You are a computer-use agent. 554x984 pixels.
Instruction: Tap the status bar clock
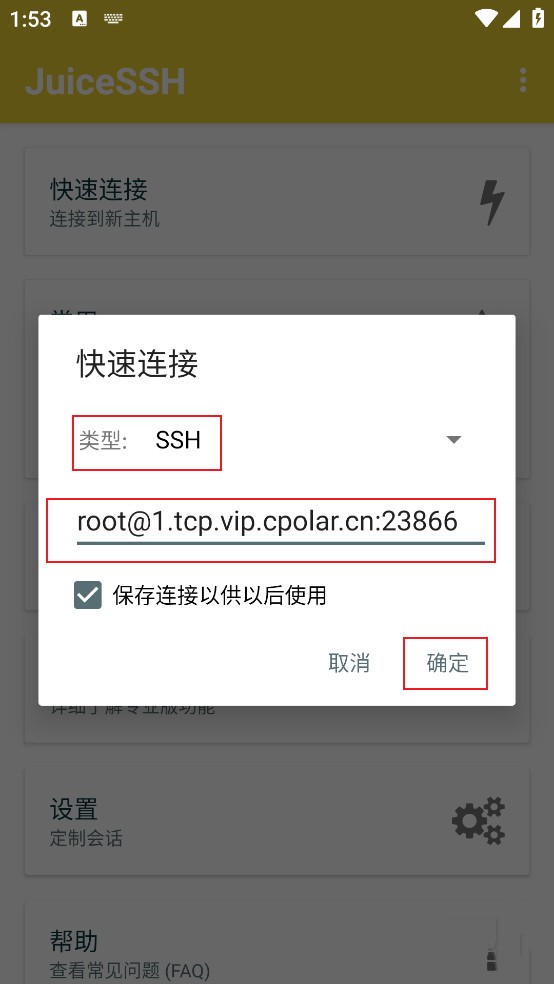(31, 19)
